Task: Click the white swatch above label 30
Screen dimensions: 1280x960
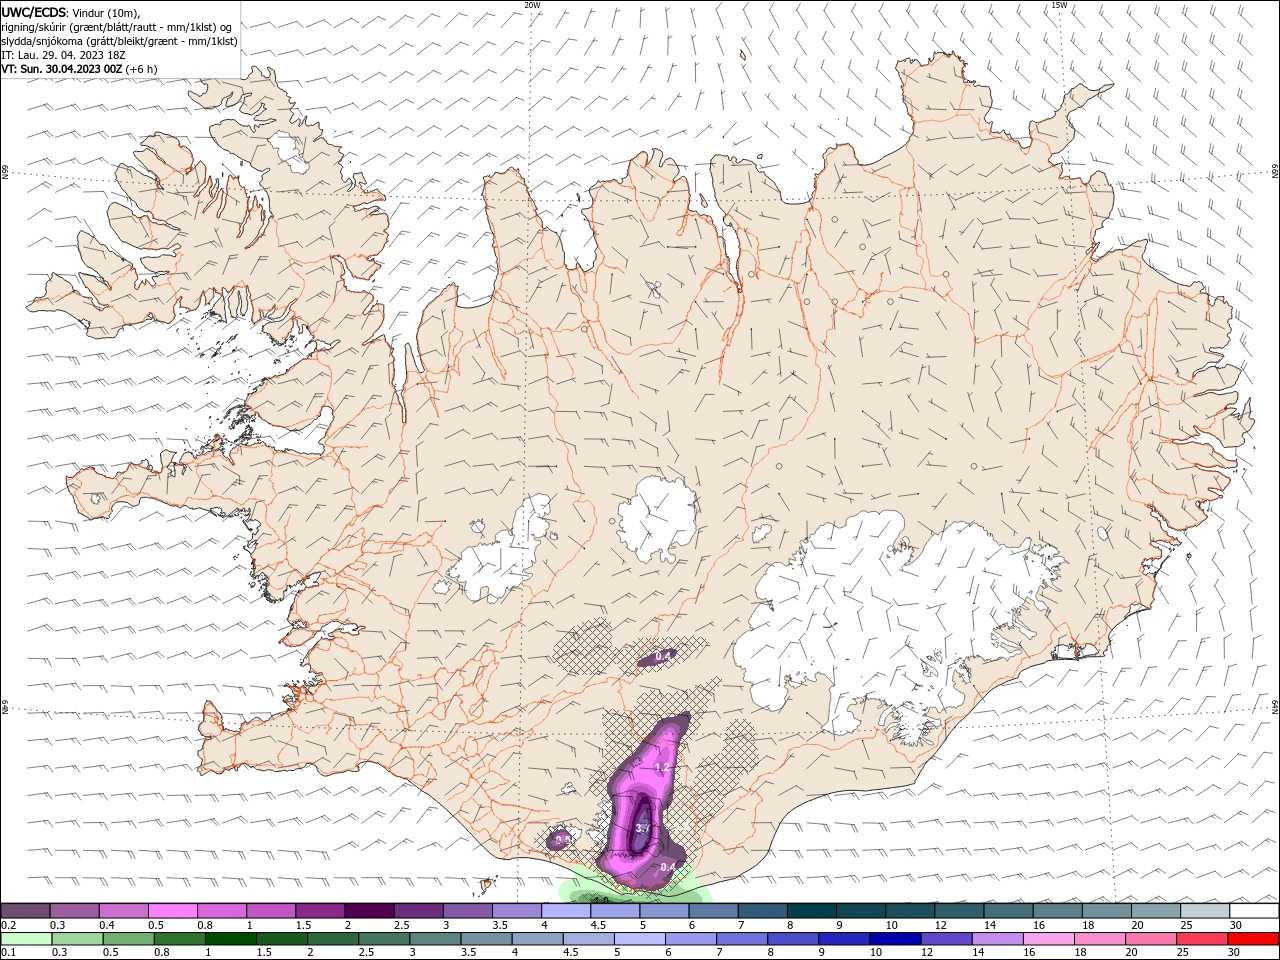Action: (x=1254, y=911)
